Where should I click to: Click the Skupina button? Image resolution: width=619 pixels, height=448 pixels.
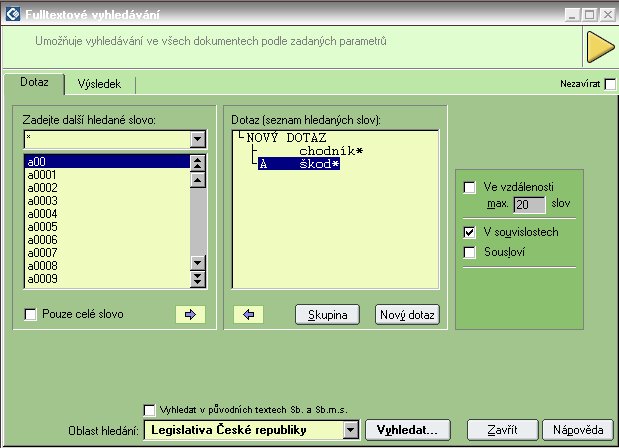point(327,315)
